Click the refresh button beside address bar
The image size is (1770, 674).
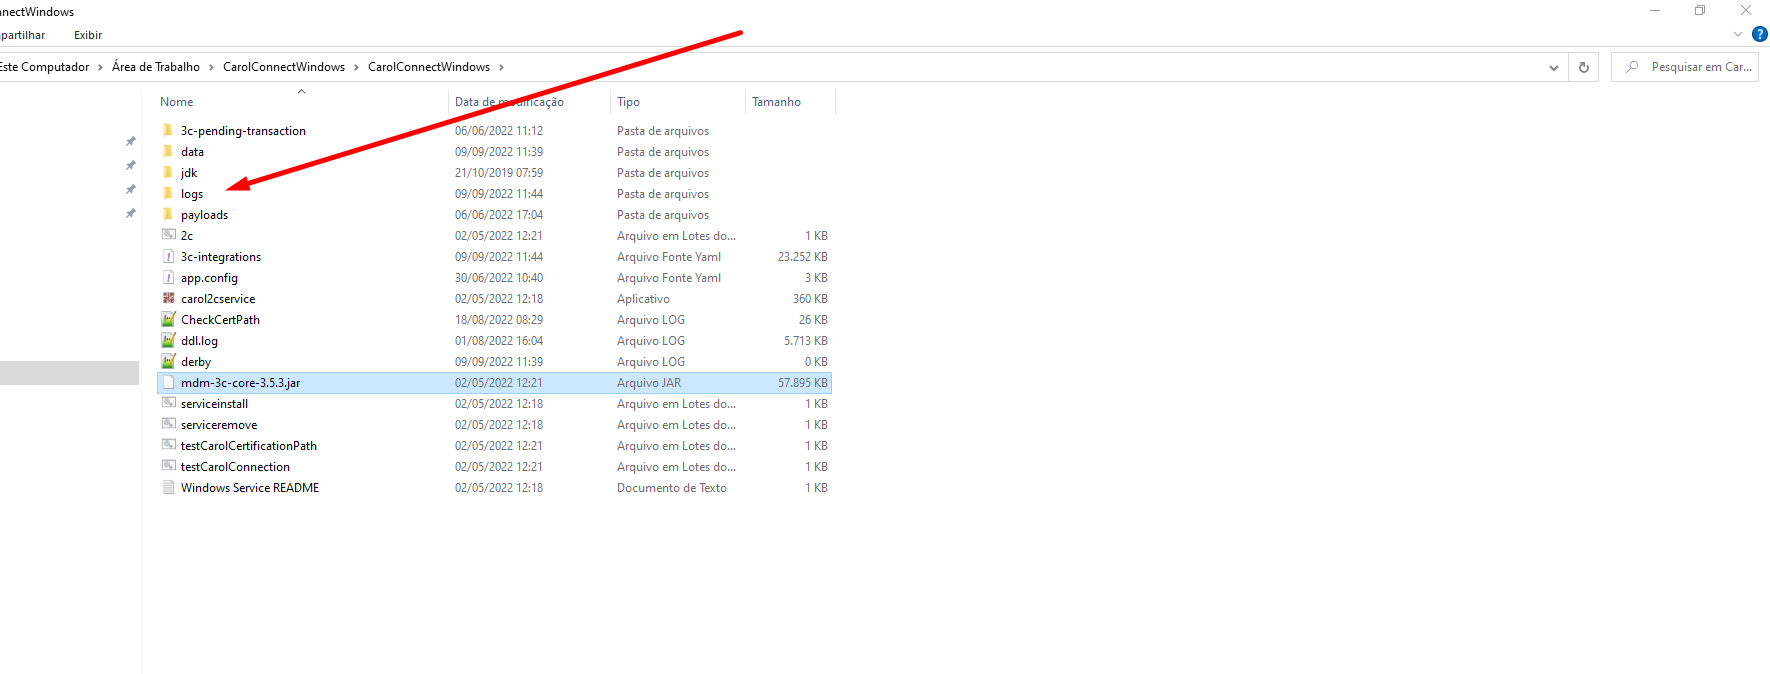click(x=1583, y=67)
